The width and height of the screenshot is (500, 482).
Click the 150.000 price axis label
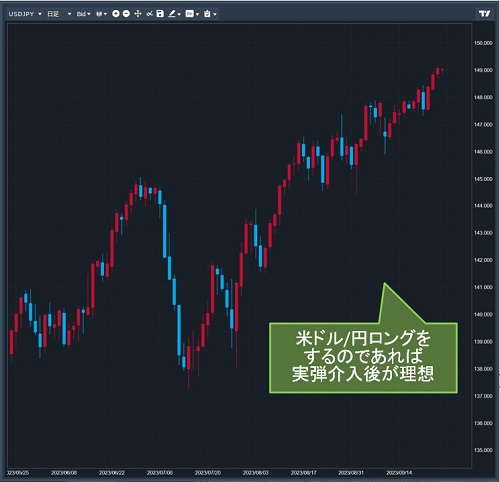click(x=483, y=43)
